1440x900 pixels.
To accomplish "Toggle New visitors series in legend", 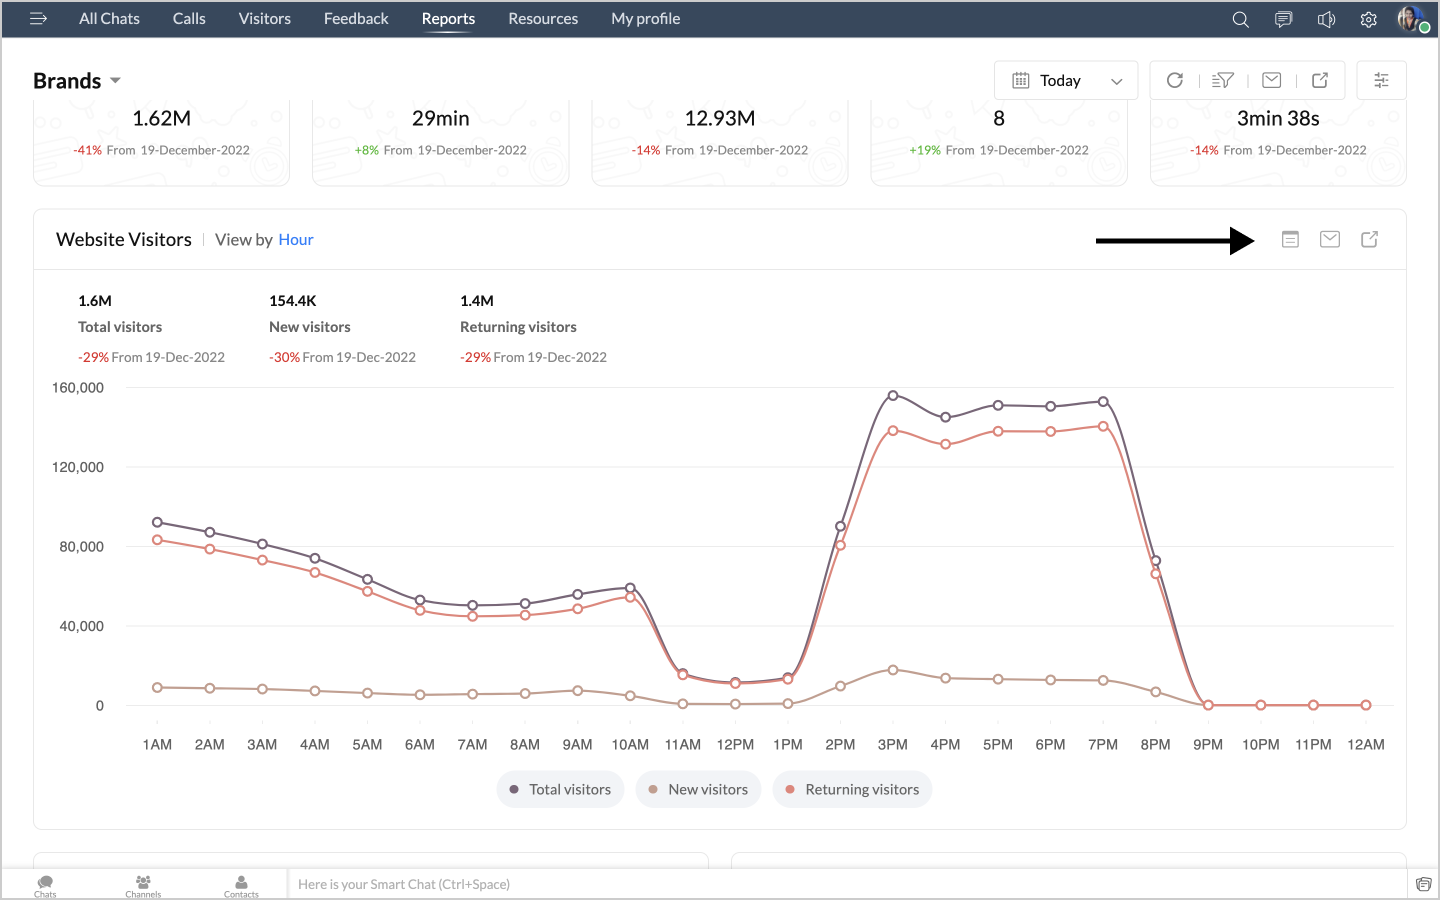I will (698, 789).
